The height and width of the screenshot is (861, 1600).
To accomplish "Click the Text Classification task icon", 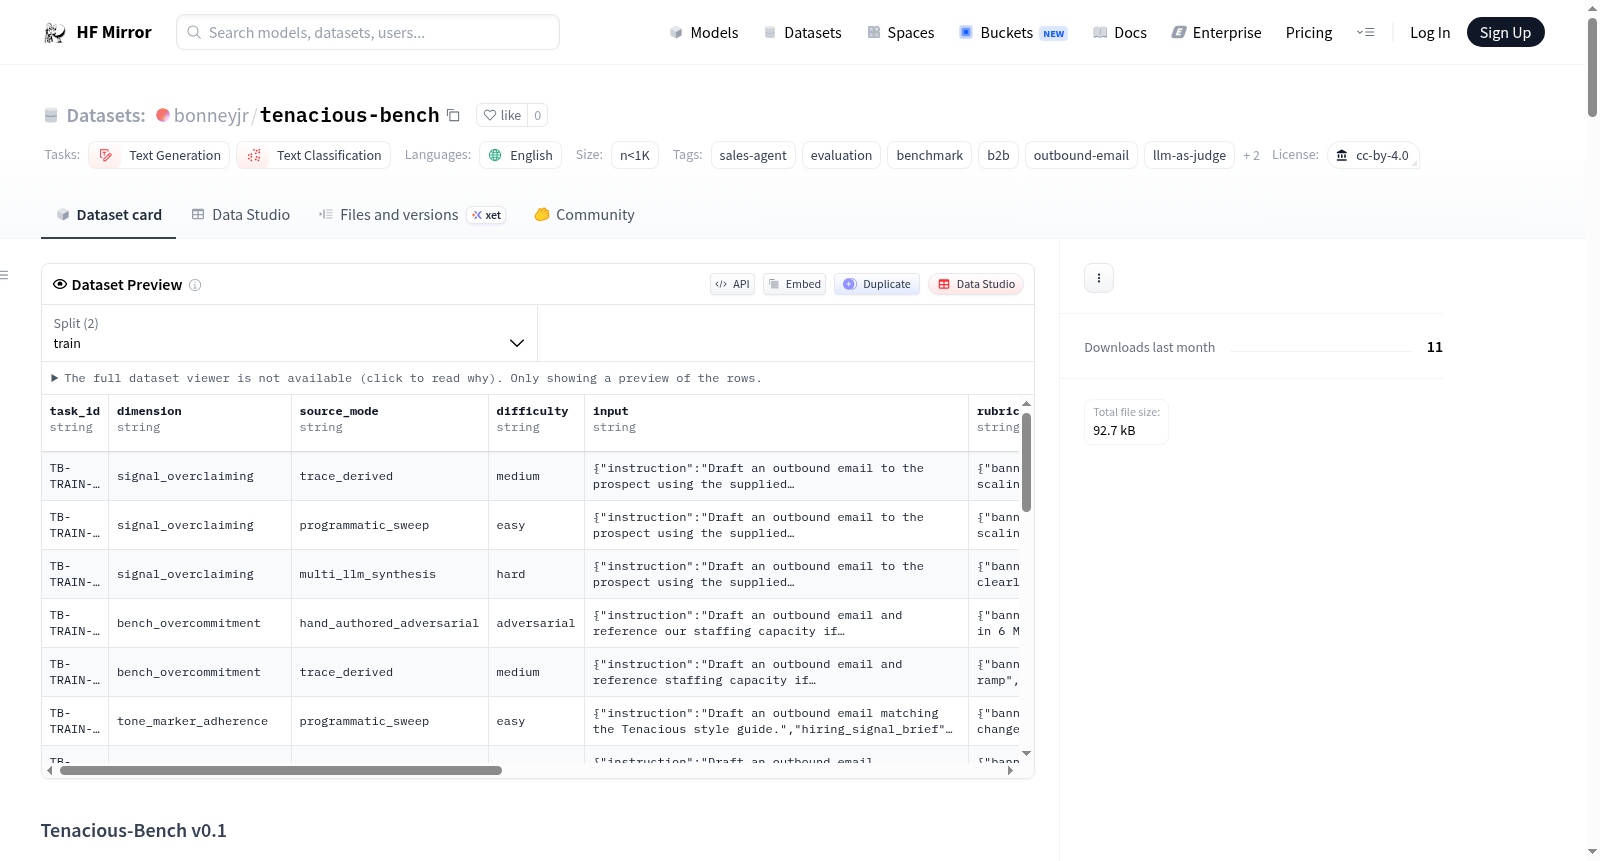I will coord(254,155).
